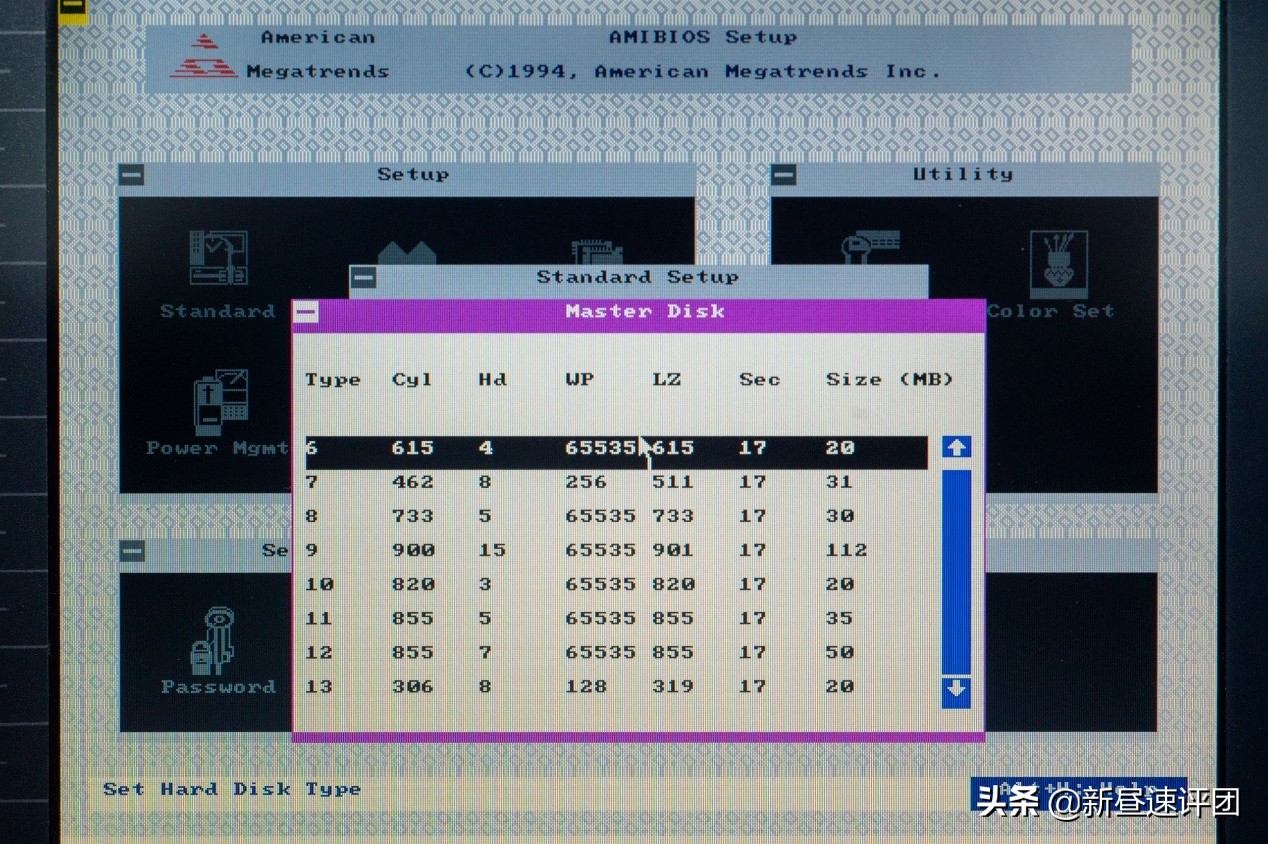Click the 35 MB size value
This screenshot has width=1268, height=844.
pyautogui.click(x=840, y=619)
